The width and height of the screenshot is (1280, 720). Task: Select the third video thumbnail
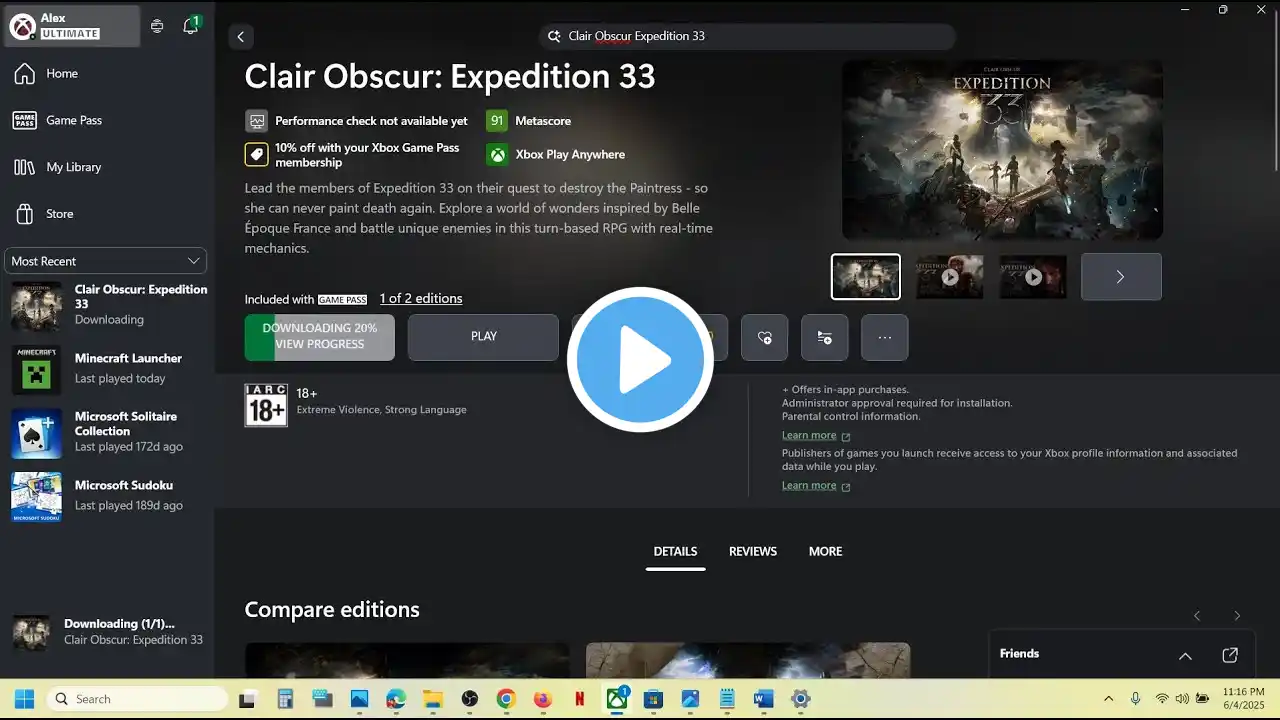(1033, 277)
